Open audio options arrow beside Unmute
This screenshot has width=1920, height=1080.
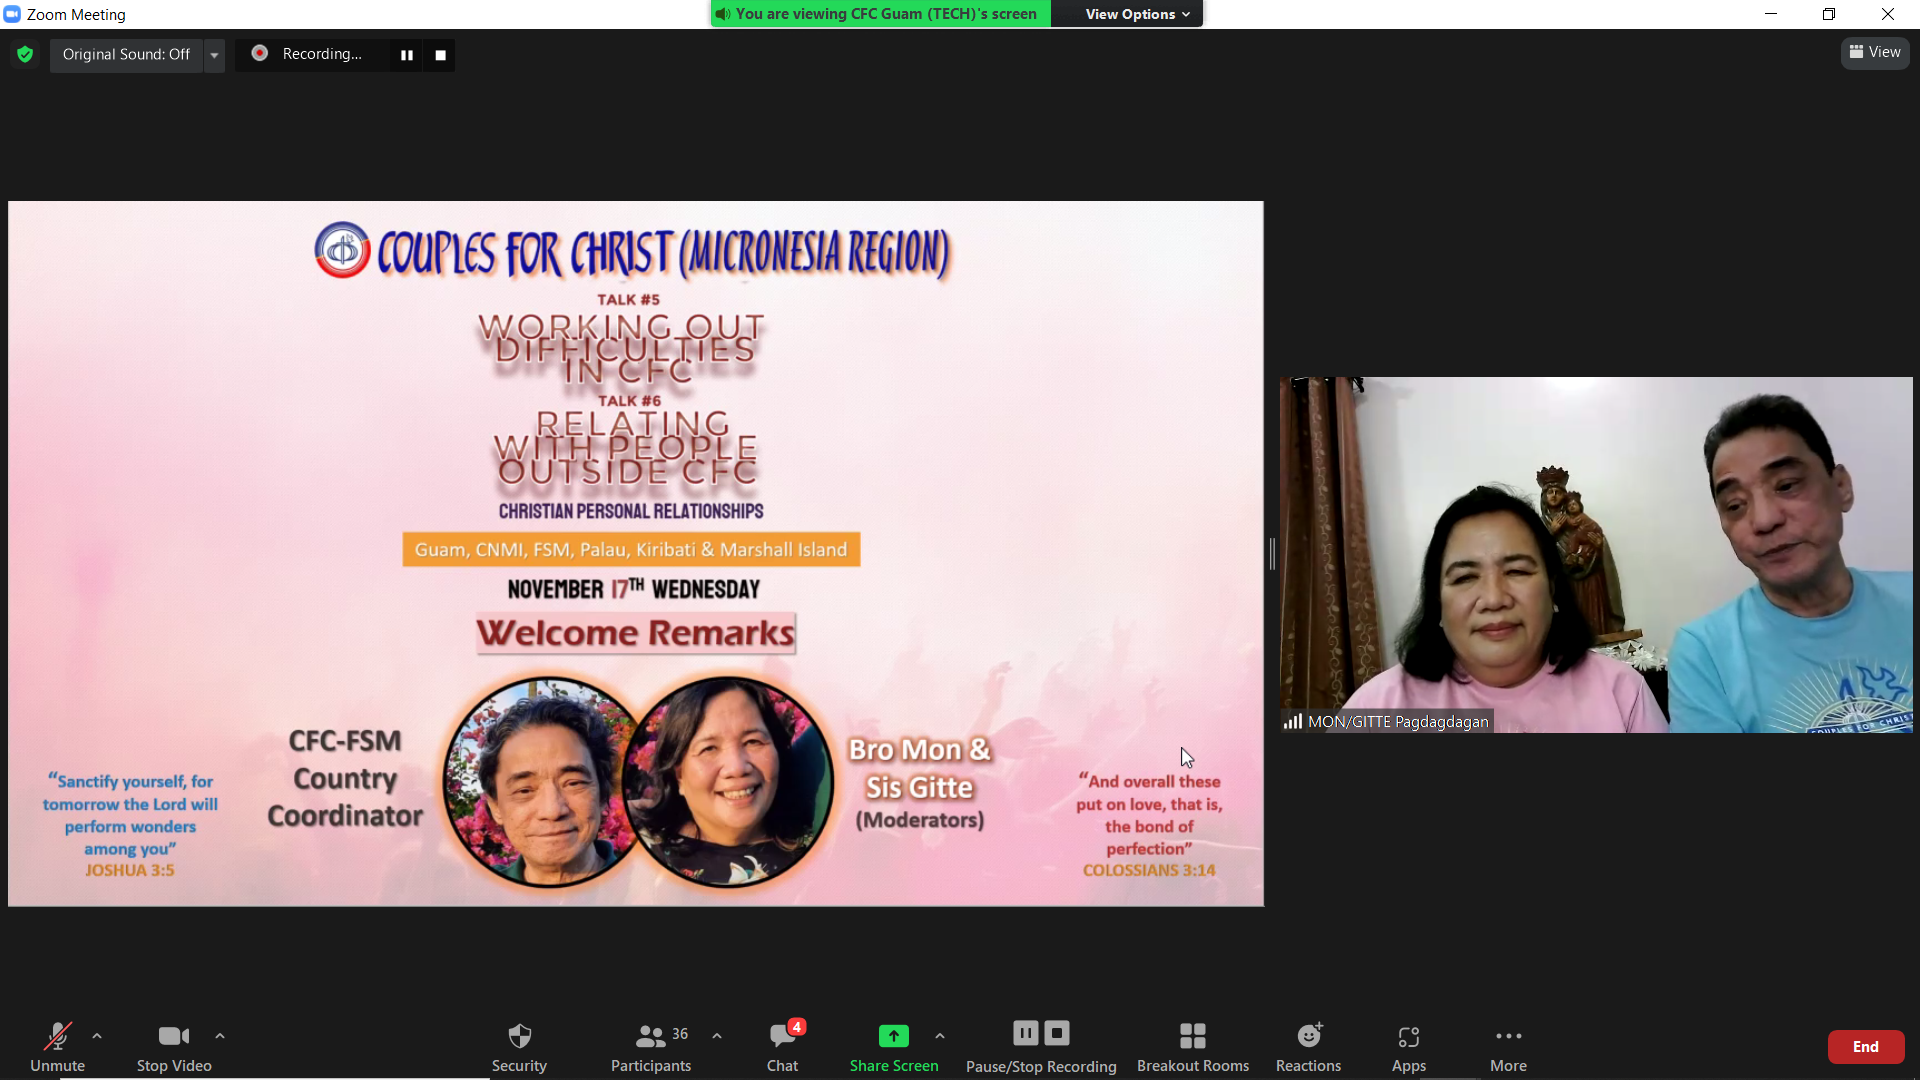[97, 1036]
